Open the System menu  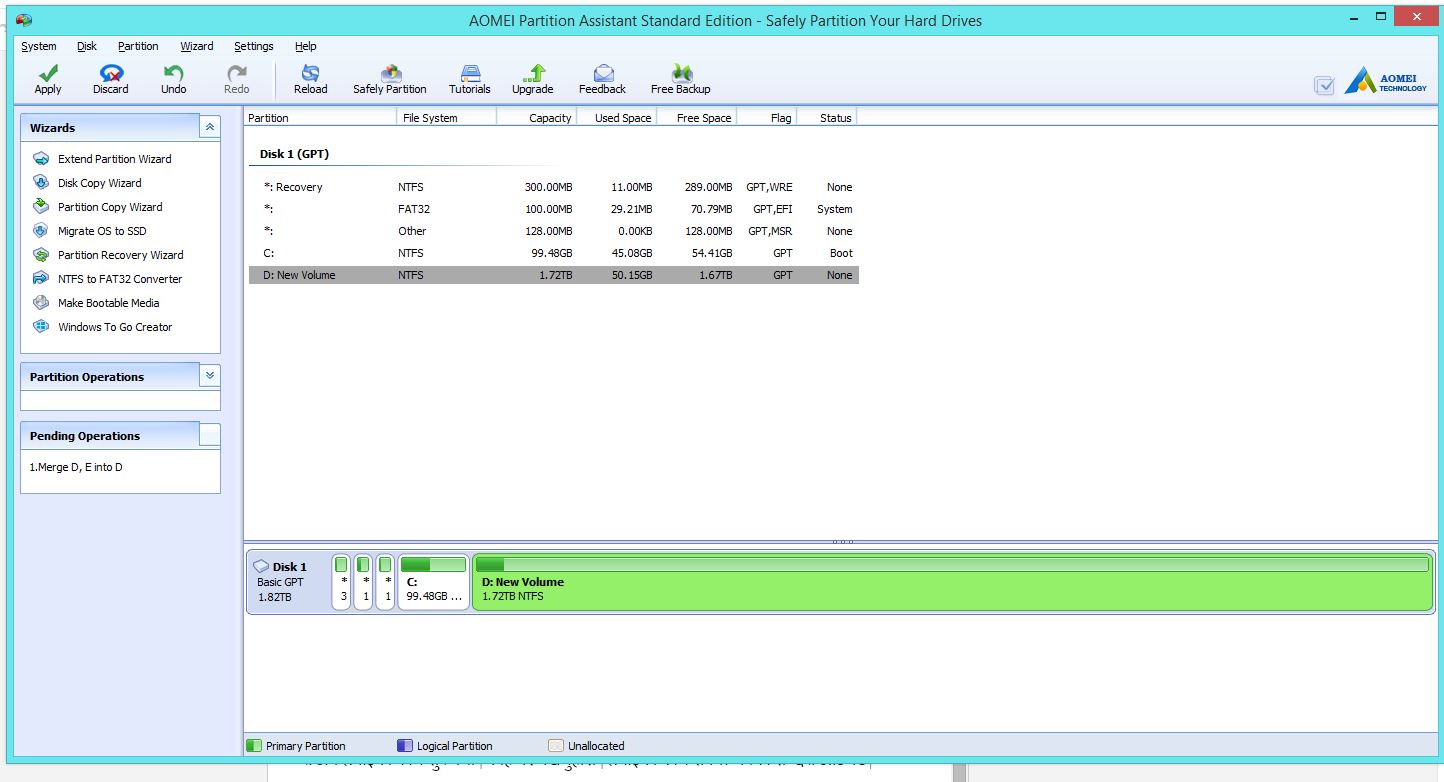point(39,46)
